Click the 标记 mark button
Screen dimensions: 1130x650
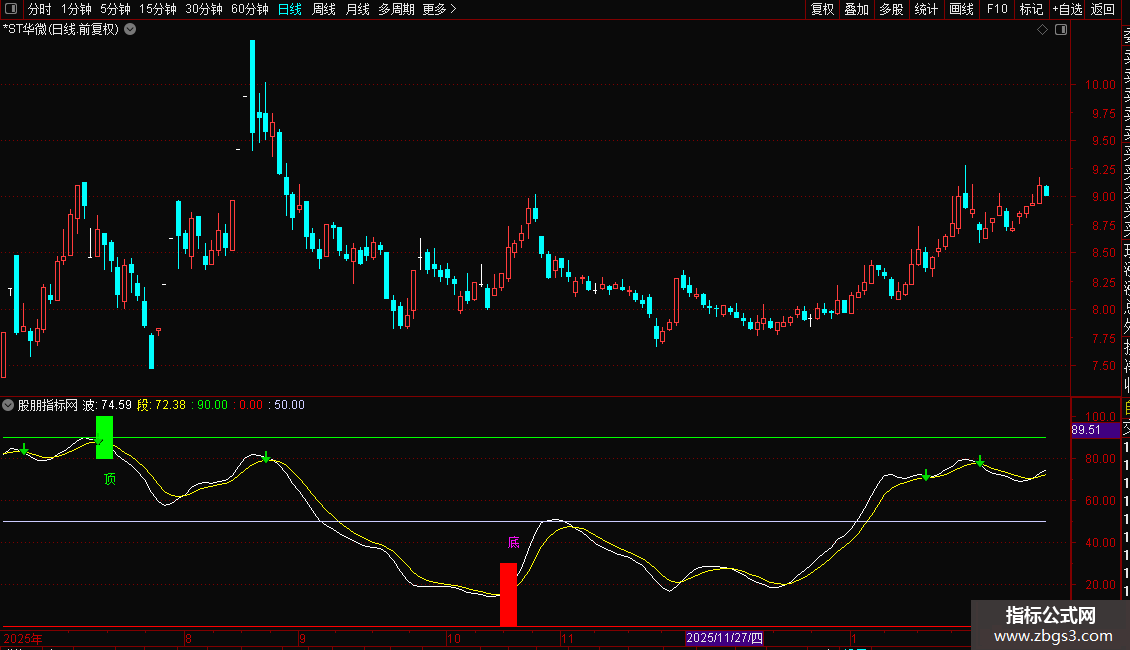1031,9
